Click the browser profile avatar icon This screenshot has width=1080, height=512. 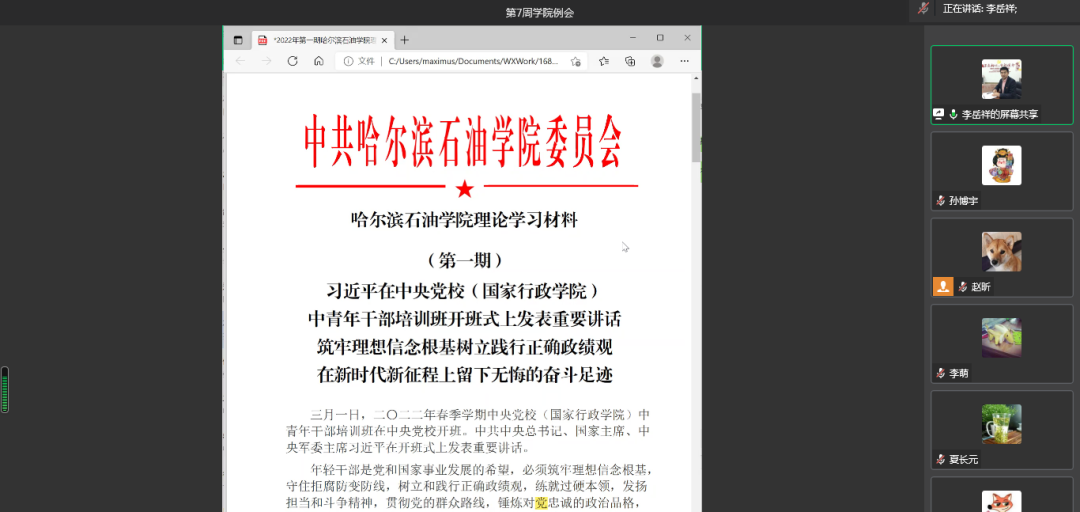click(x=657, y=61)
